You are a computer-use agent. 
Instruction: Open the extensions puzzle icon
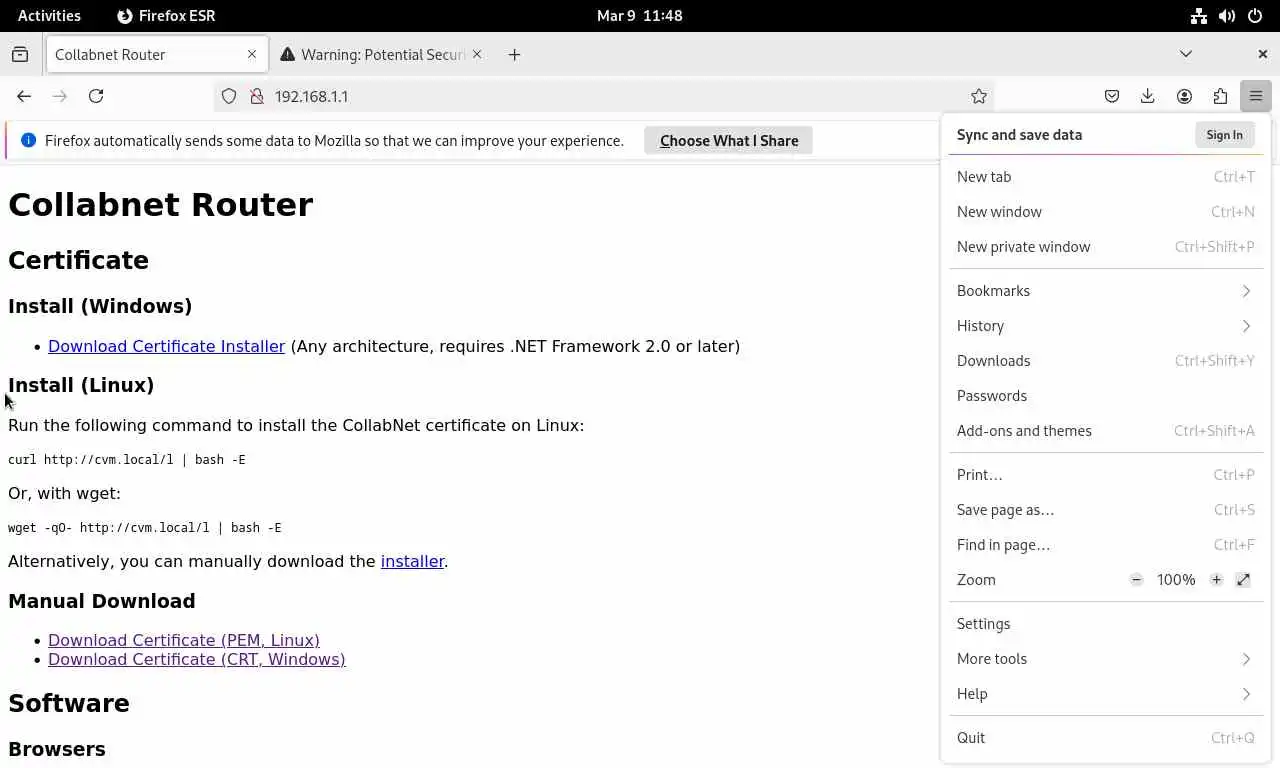pos(1220,96)
